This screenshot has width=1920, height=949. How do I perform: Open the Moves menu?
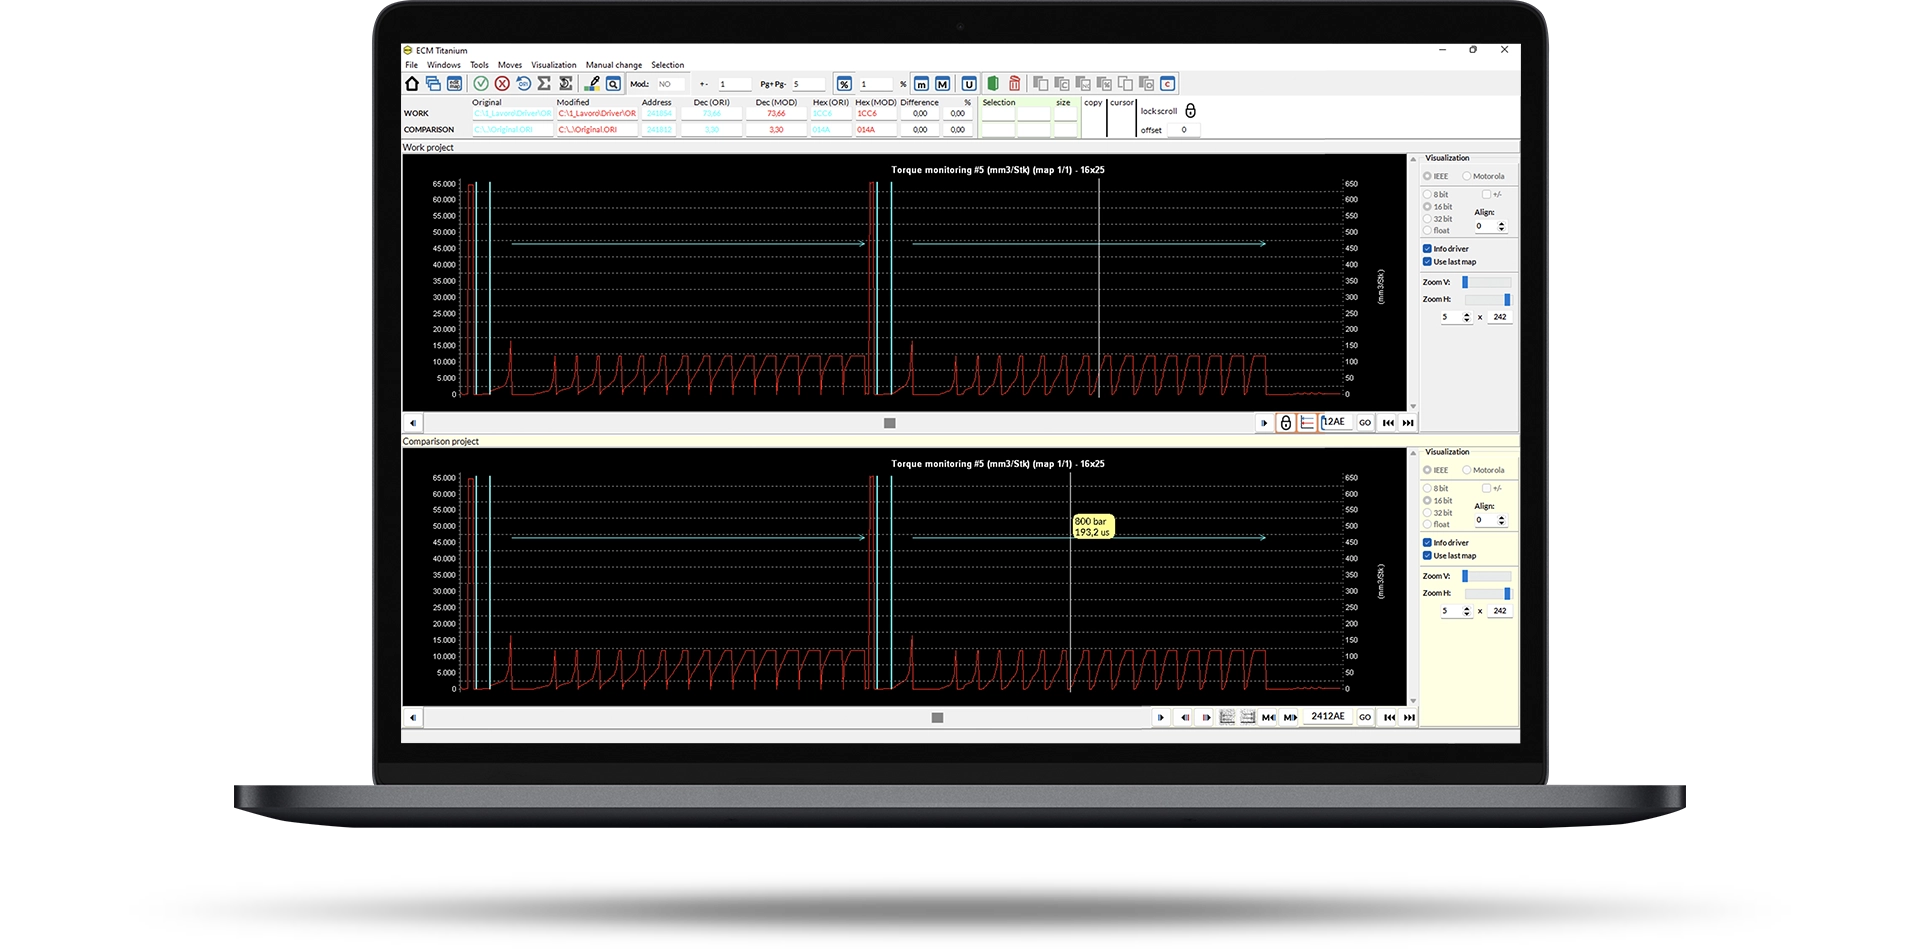coord(510,65)
